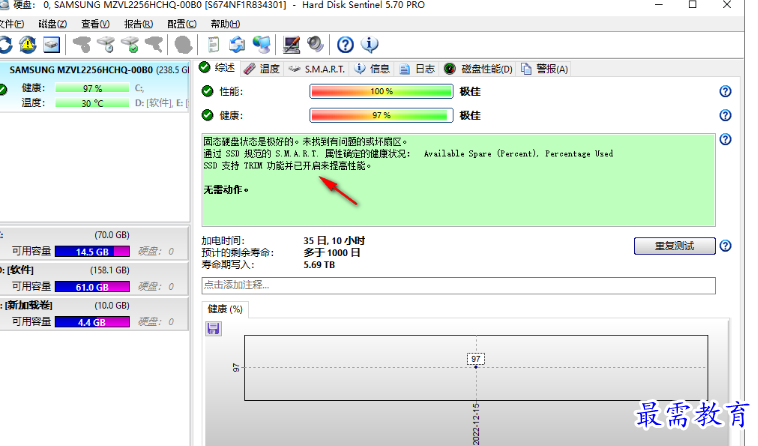Click the blue question mark toolbar icon
The height and width of the screenshot is (446, 758).
[345, 45]
